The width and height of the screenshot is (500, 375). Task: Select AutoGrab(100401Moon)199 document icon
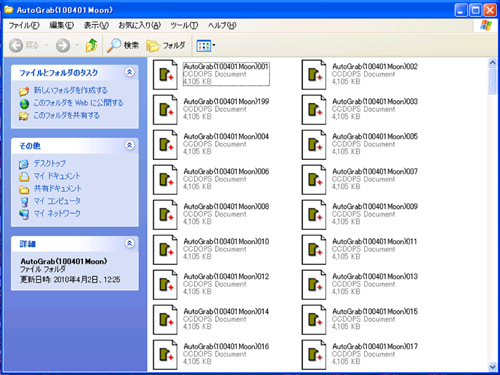165,110
